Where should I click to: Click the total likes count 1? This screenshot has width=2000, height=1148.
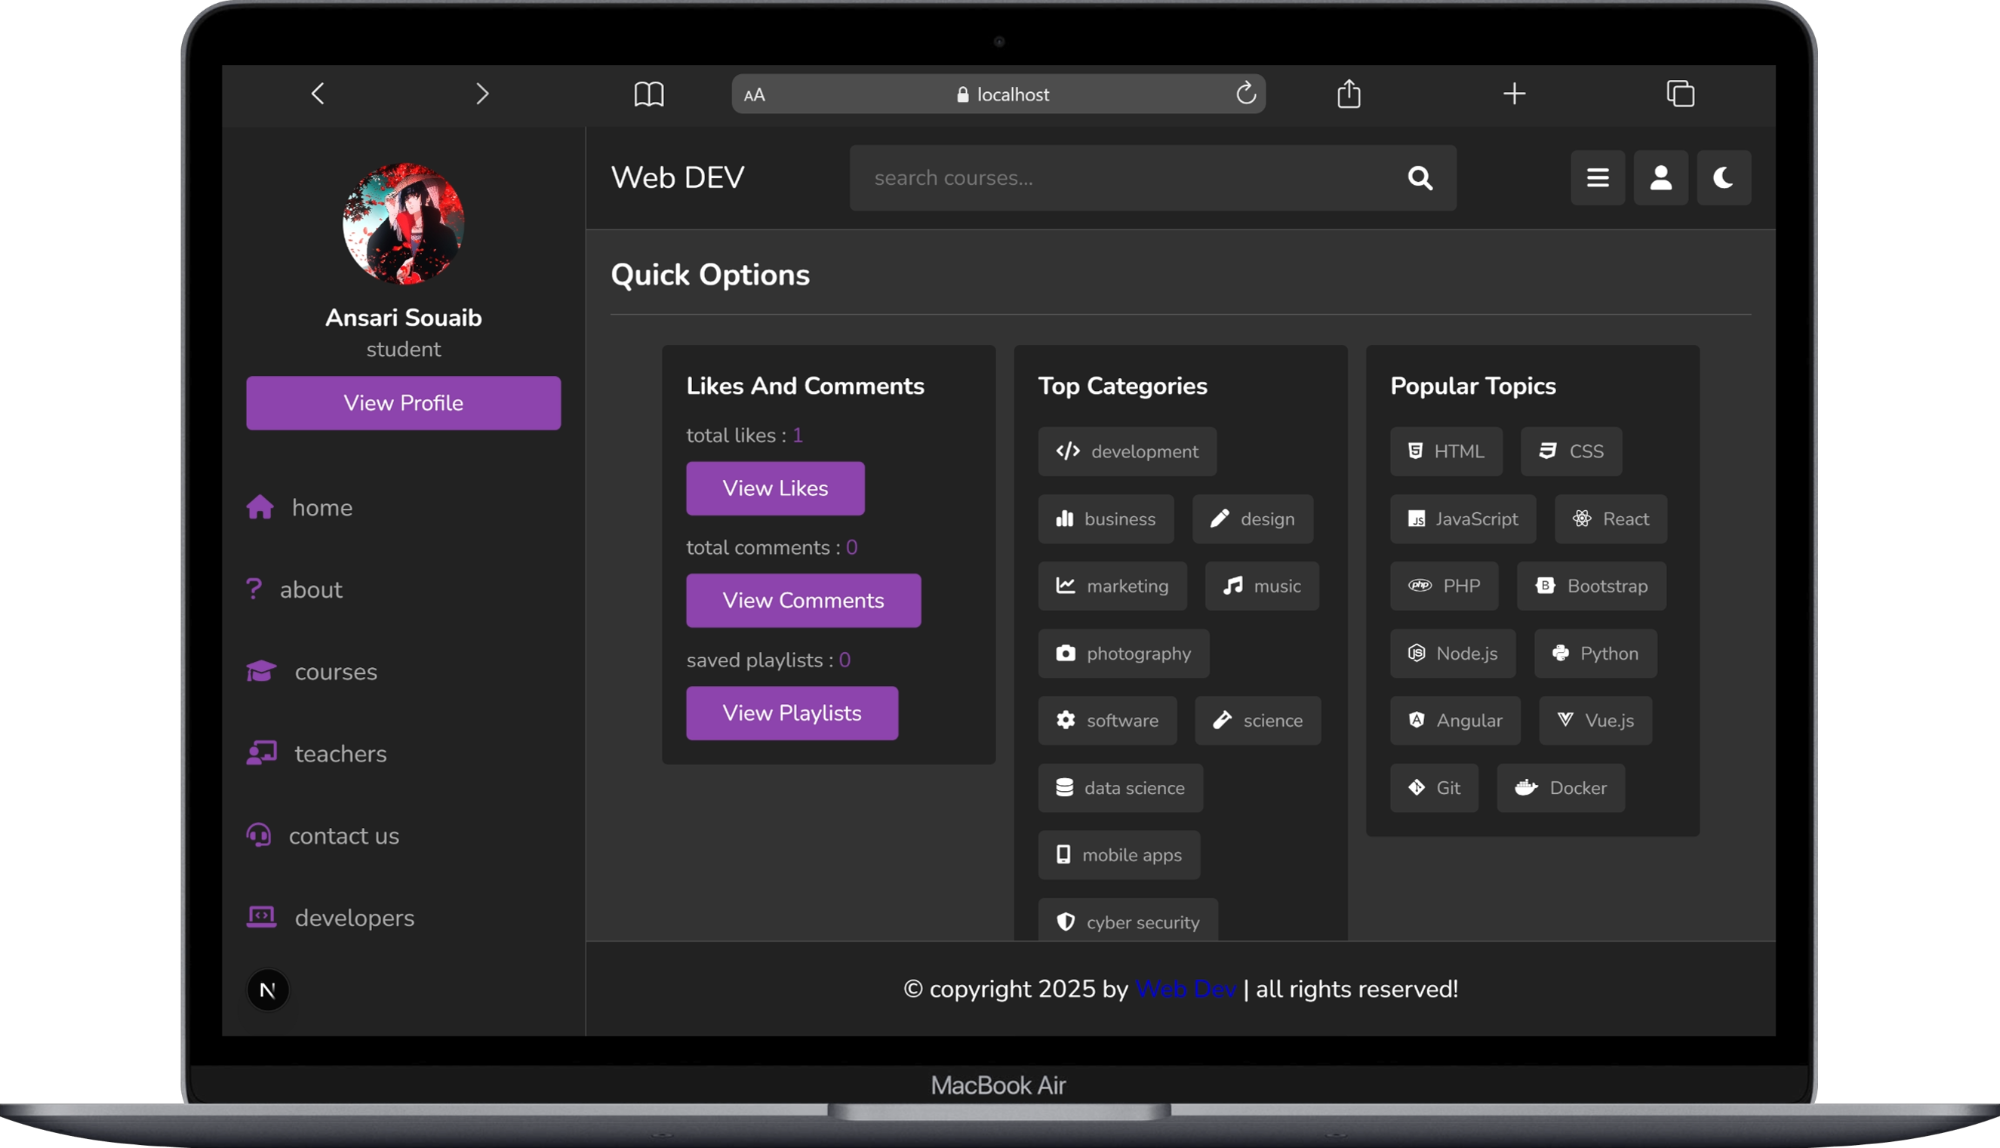798,436
